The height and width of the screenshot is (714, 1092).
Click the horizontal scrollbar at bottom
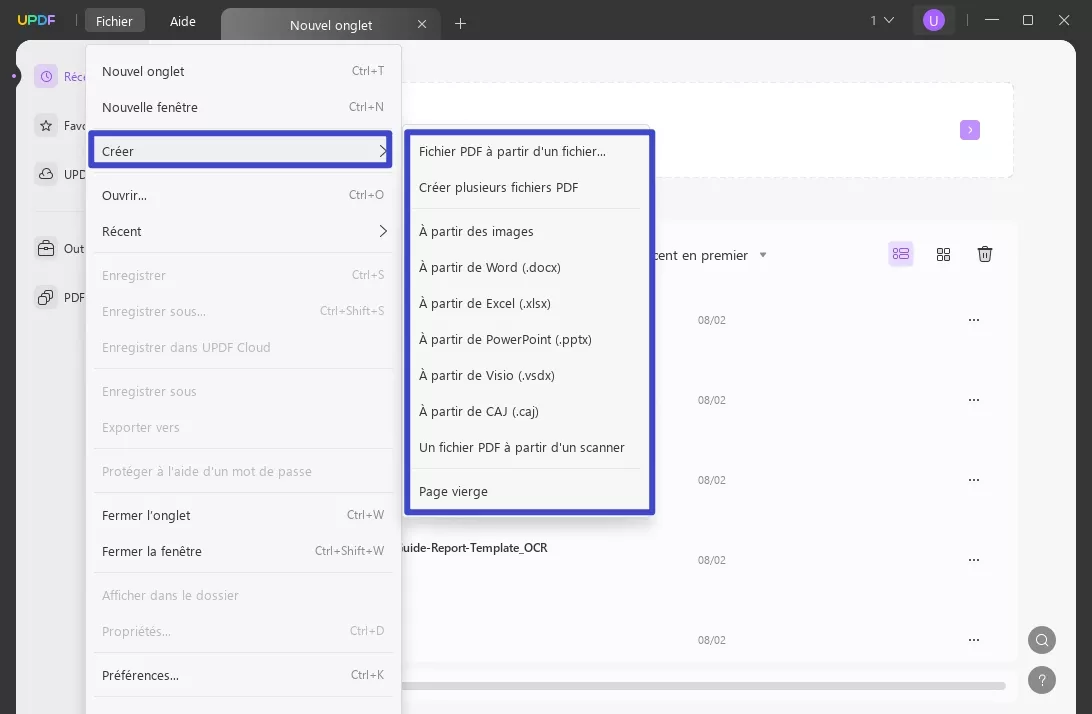(703, 686)
